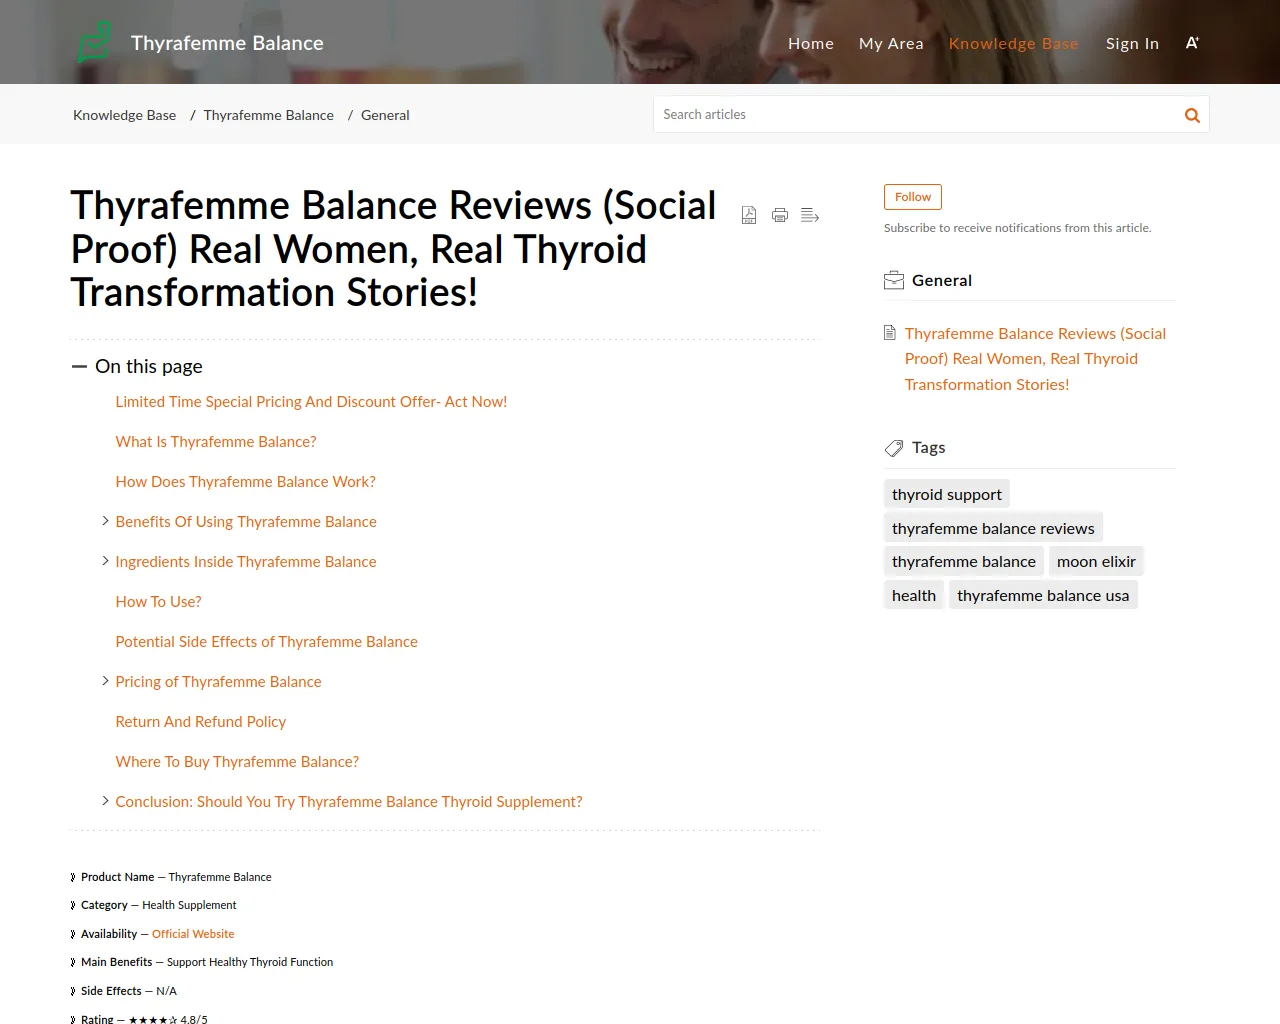The width and height of the screenshot is (1280, 1024).
Task: Click Sign In in the header
Action: (x=1132, y=43)
